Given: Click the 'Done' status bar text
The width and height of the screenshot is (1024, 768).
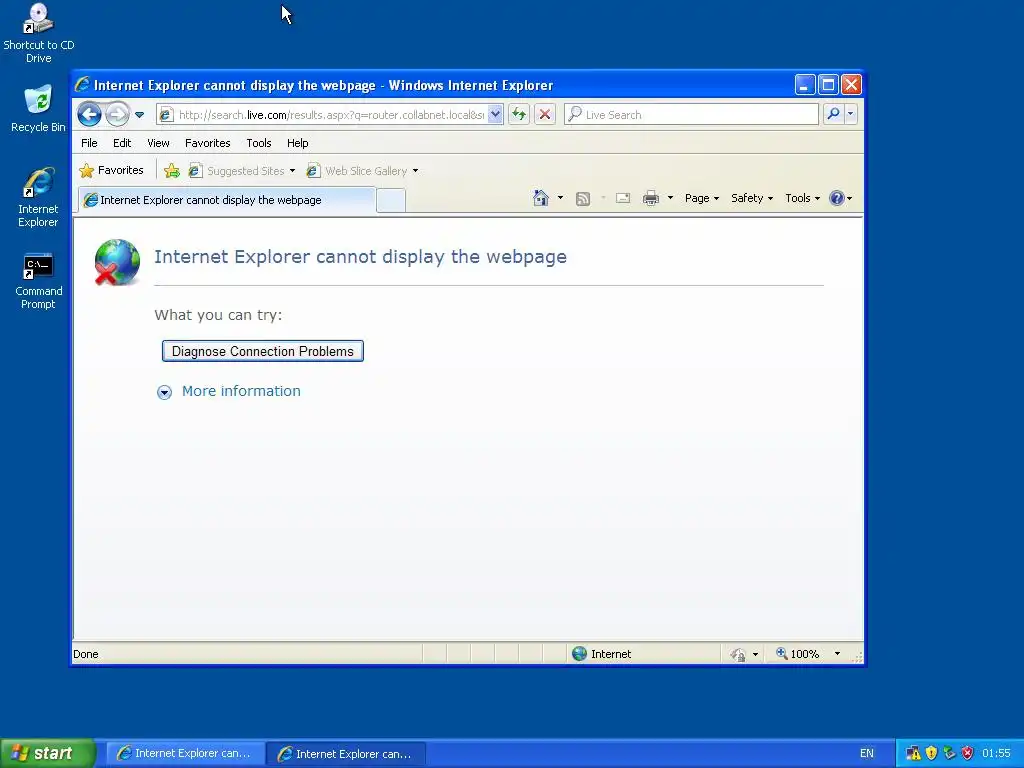Looking at the screenshot, I should [86, 654].
